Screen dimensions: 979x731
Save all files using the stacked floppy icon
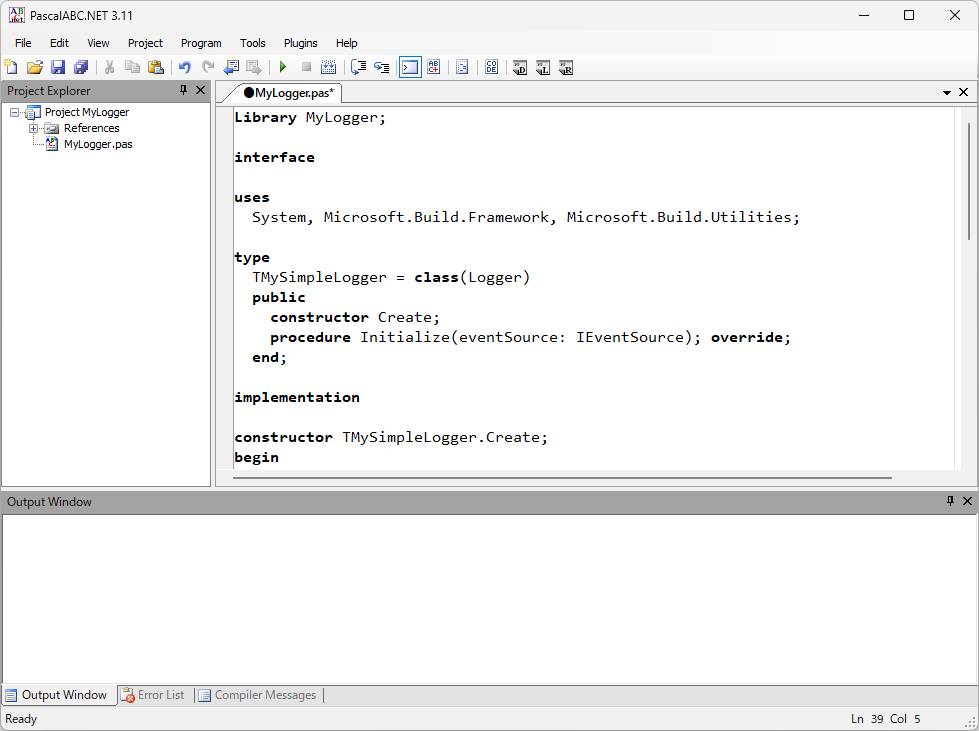(x=81, y=67)
